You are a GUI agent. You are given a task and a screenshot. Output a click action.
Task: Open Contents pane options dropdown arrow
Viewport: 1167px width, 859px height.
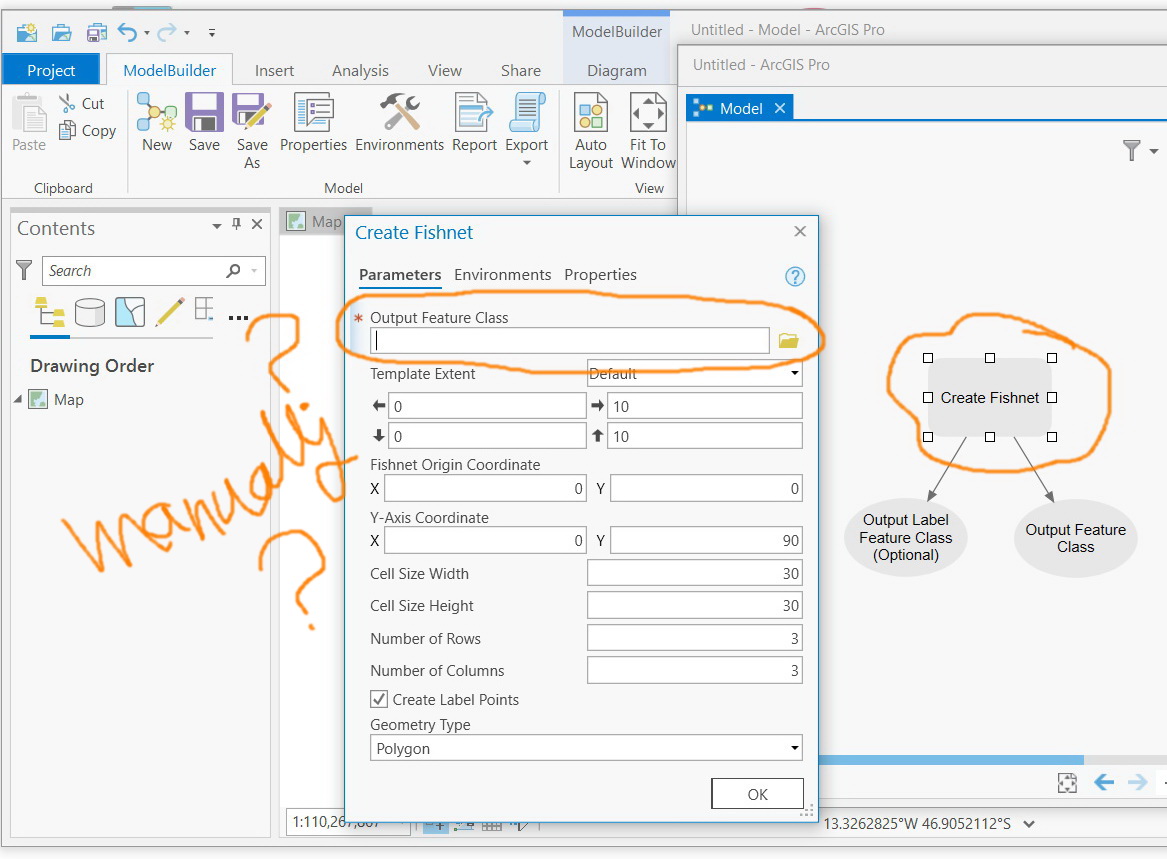pyautogui.click(x=217, y=226)
